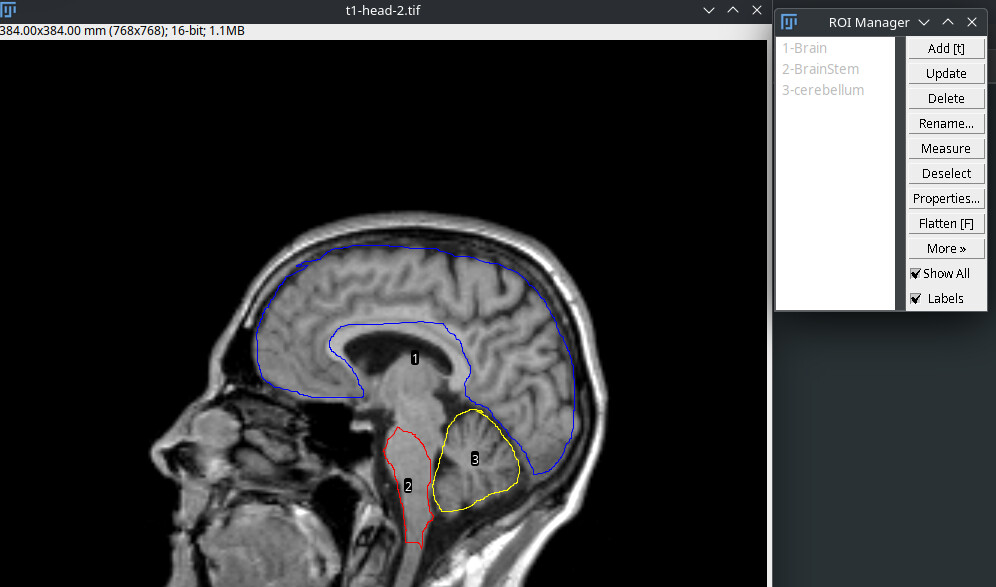Flatten the ROI overlays
996x587 pixels.
945,222
